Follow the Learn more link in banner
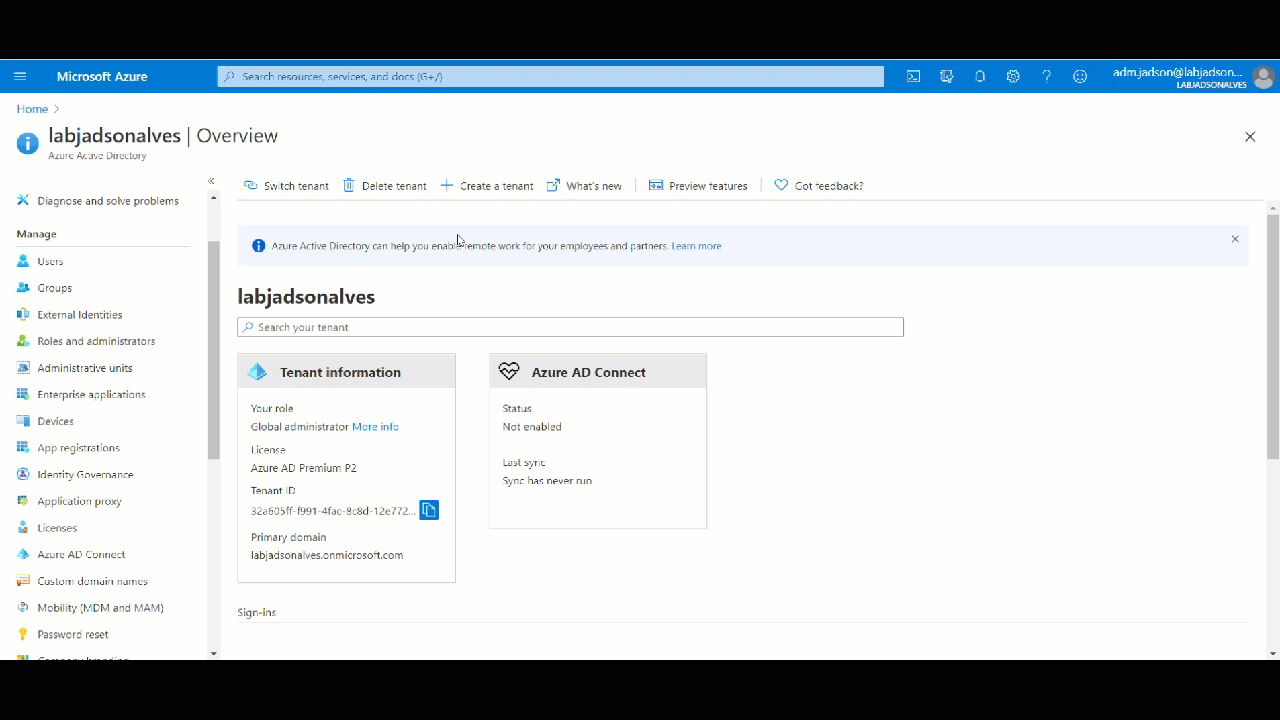Image resolution: width=1280 pixels, height=720 pixels. (x=696, y=246)
